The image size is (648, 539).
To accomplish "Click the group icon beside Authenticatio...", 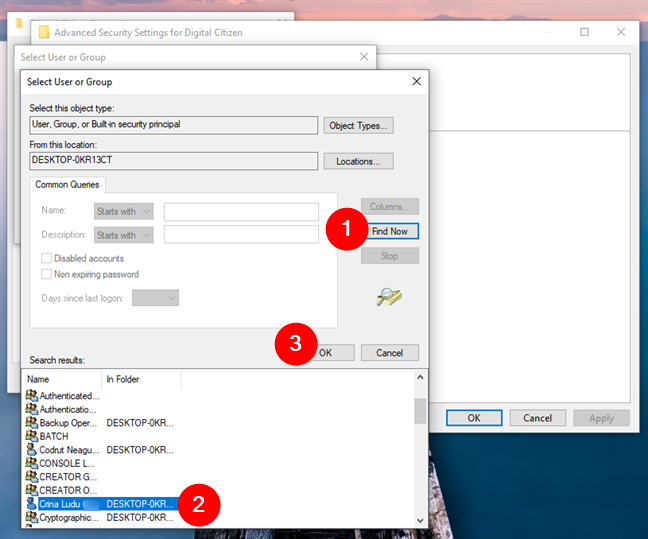I will 31,409.
